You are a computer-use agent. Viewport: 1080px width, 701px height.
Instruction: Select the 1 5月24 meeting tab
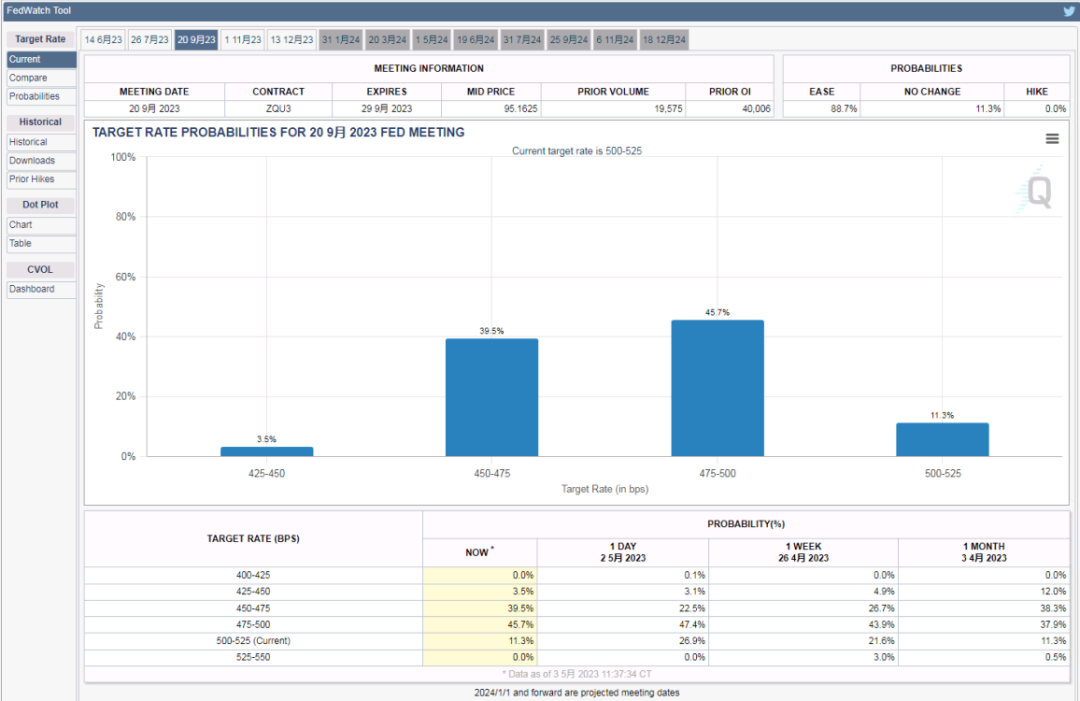[x=432, y=40]
